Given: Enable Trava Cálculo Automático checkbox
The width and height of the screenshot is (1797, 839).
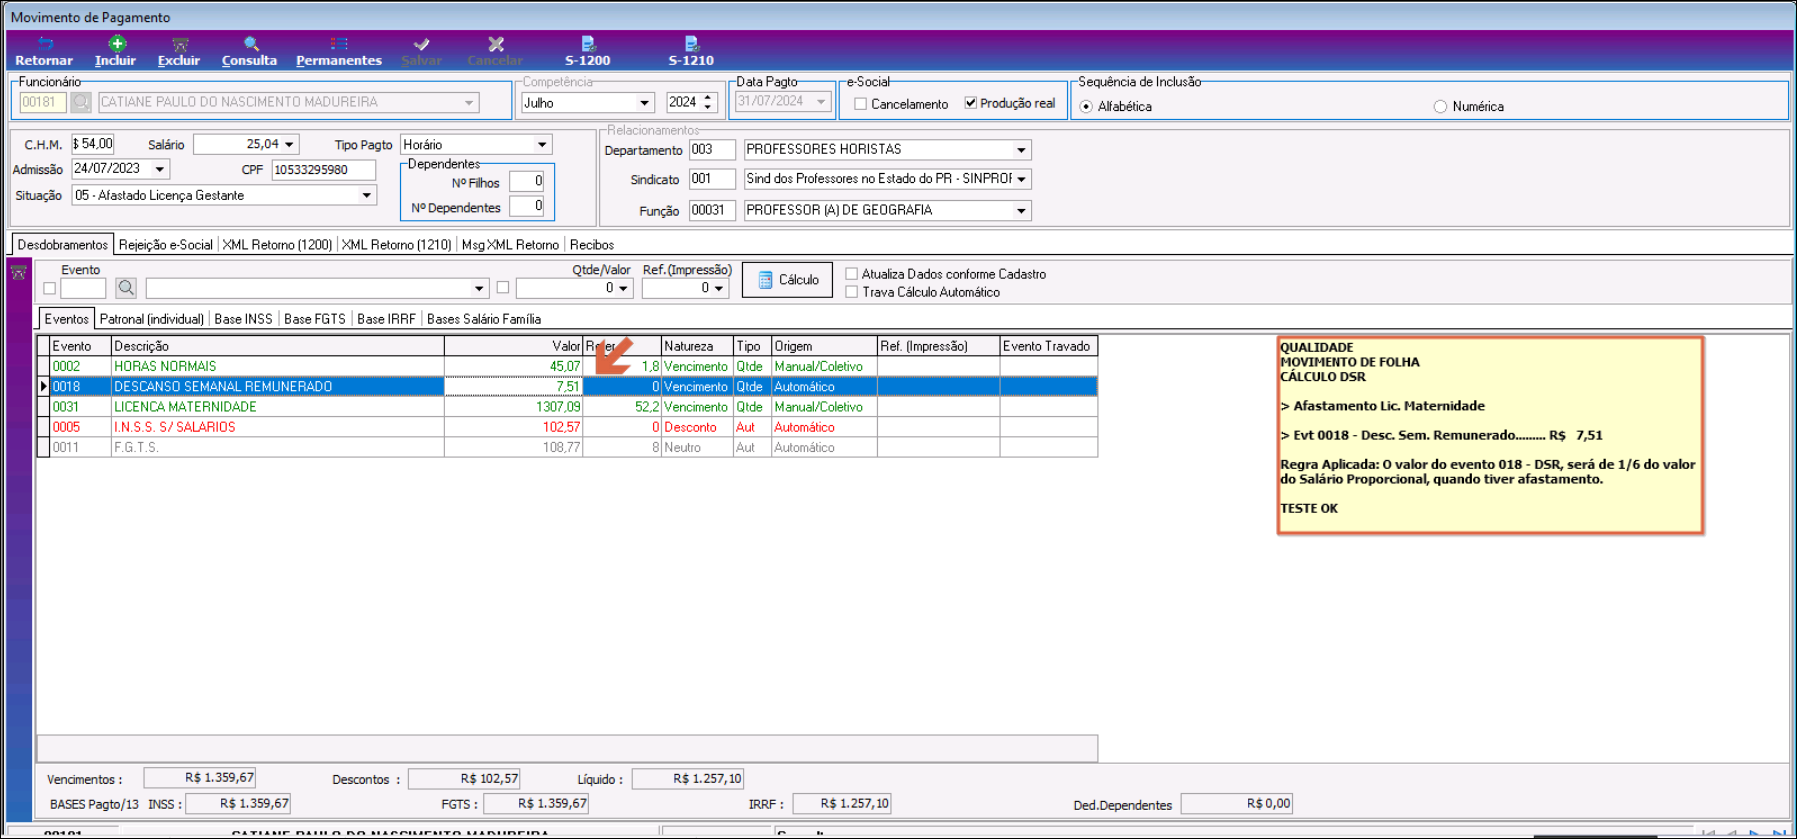Looking at the screenshot, I should pos(852,292).
